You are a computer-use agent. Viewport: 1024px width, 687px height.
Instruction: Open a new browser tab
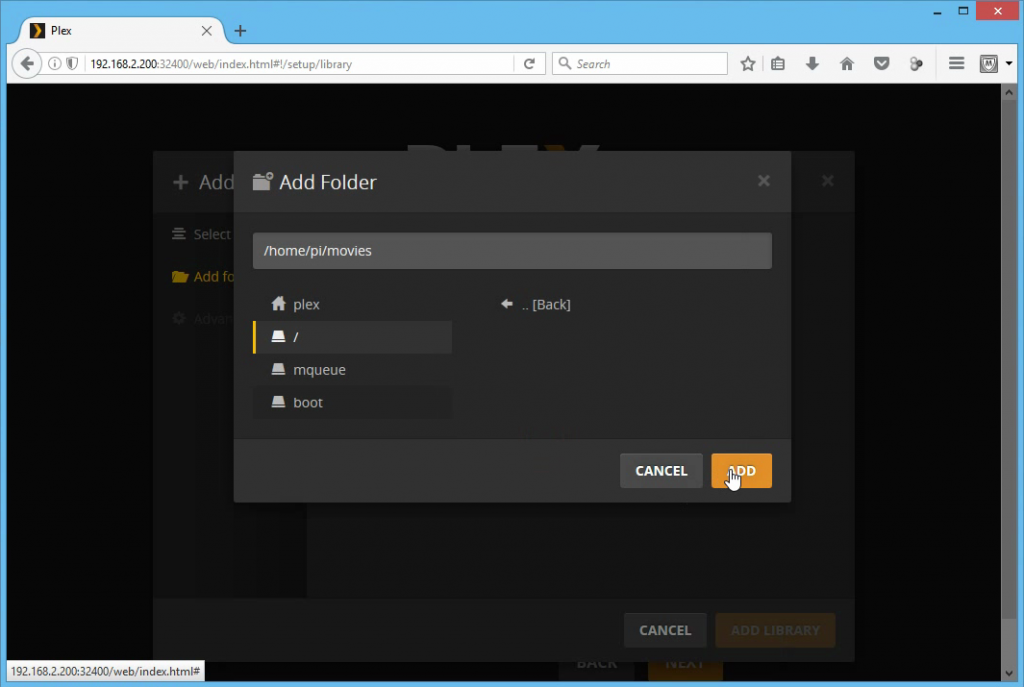pyautogui.click(x=240, y=31)
